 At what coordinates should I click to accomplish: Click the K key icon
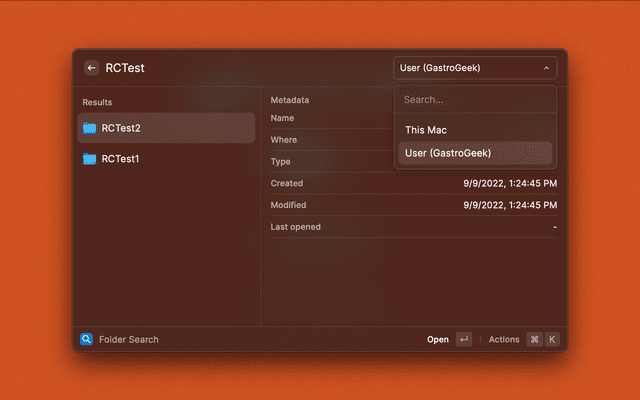click(x=552, y=339)
